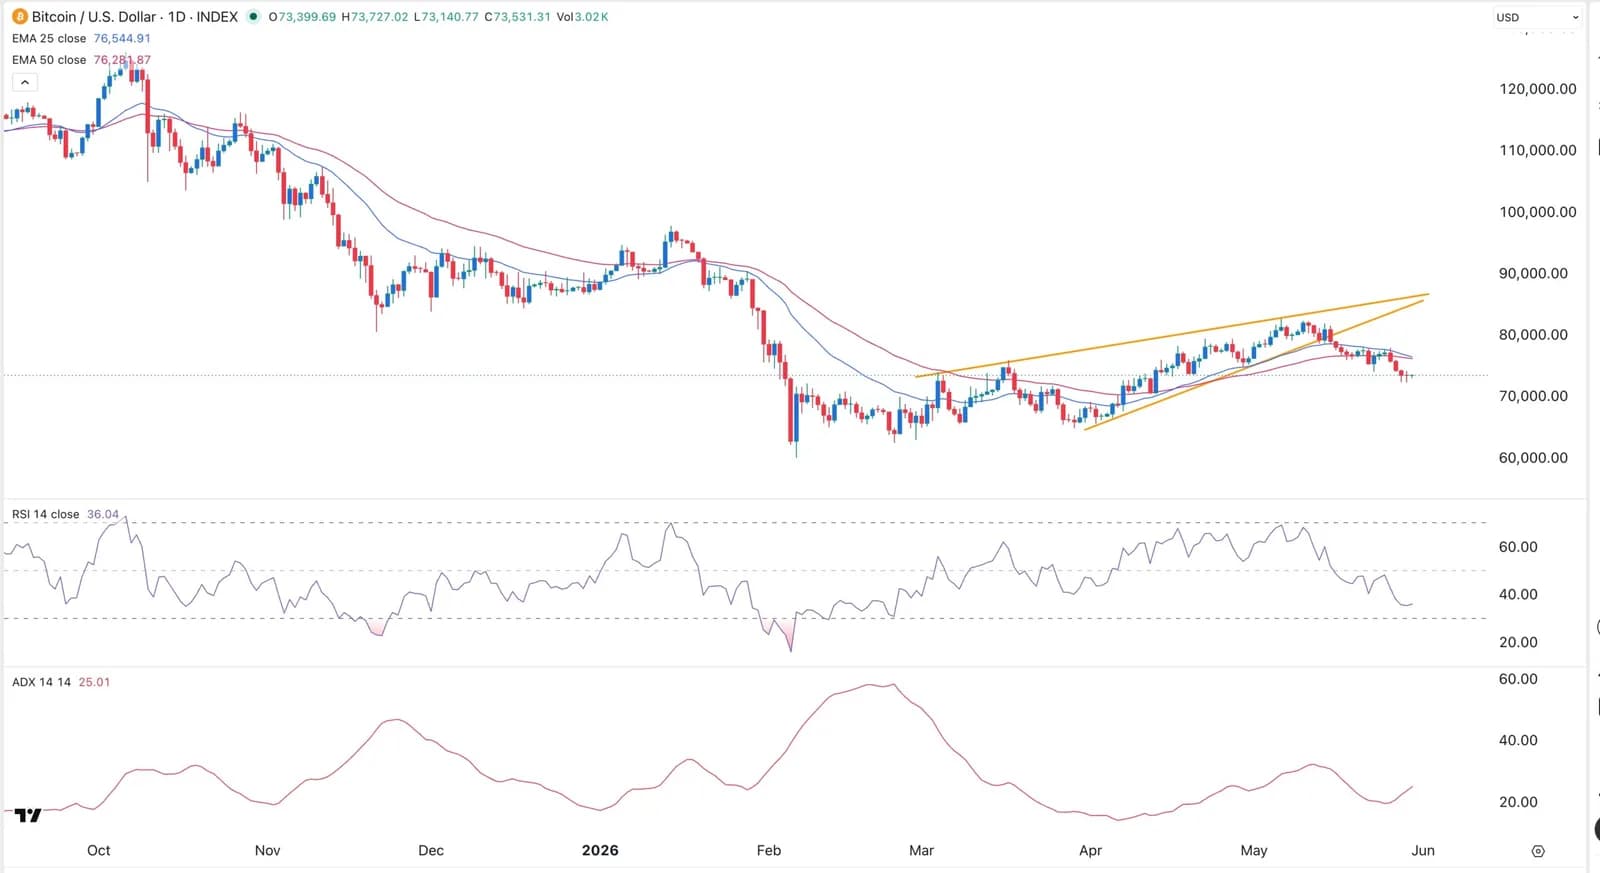Click the lower orange wedge trendline
This screenshot has width=1600, height=873.
point(1254,365)
